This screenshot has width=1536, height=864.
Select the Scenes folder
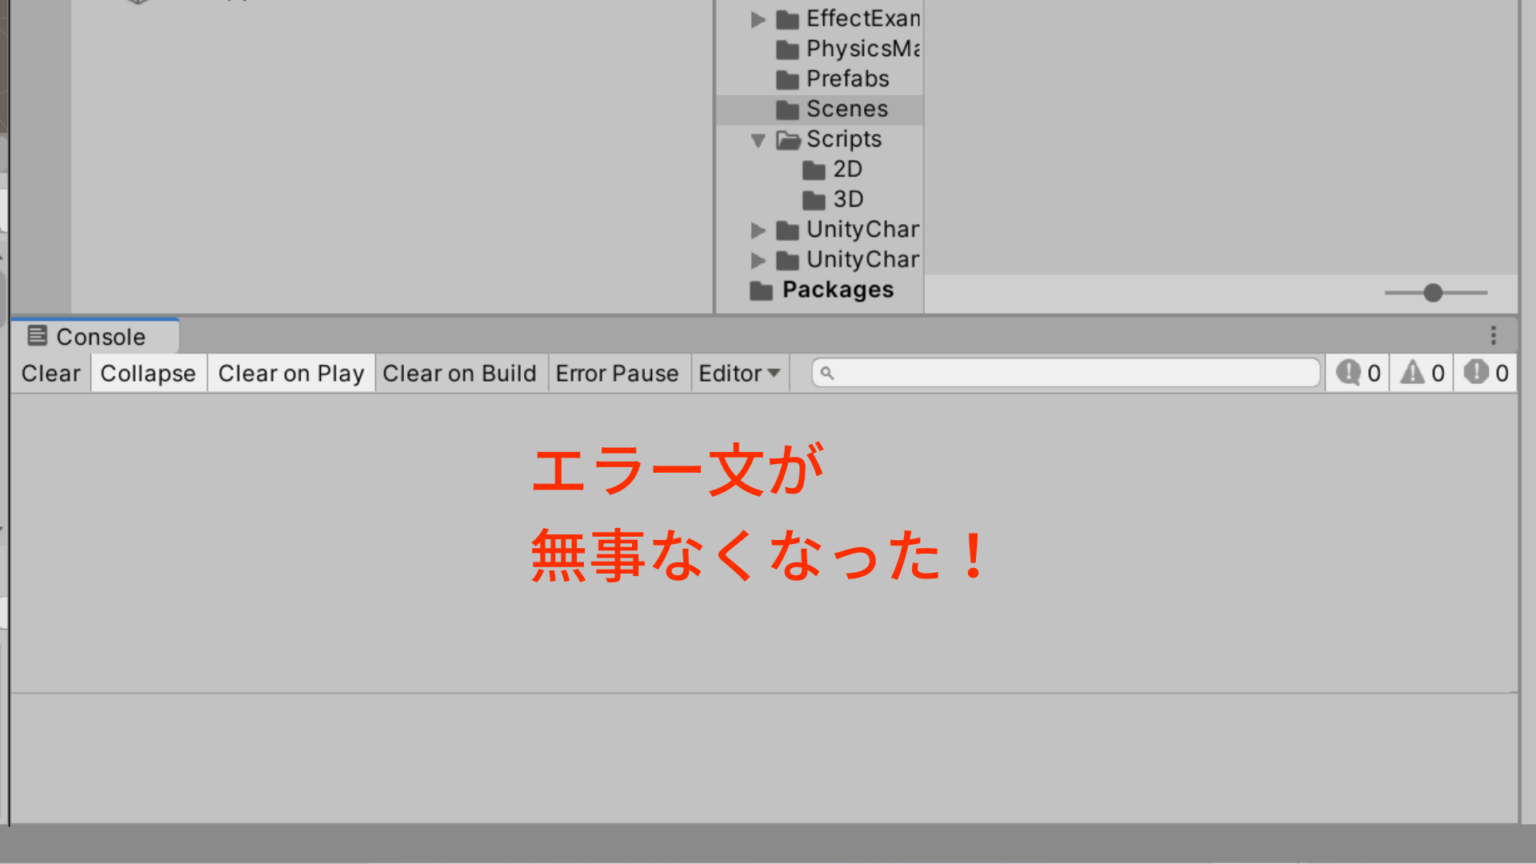(846, 109)
